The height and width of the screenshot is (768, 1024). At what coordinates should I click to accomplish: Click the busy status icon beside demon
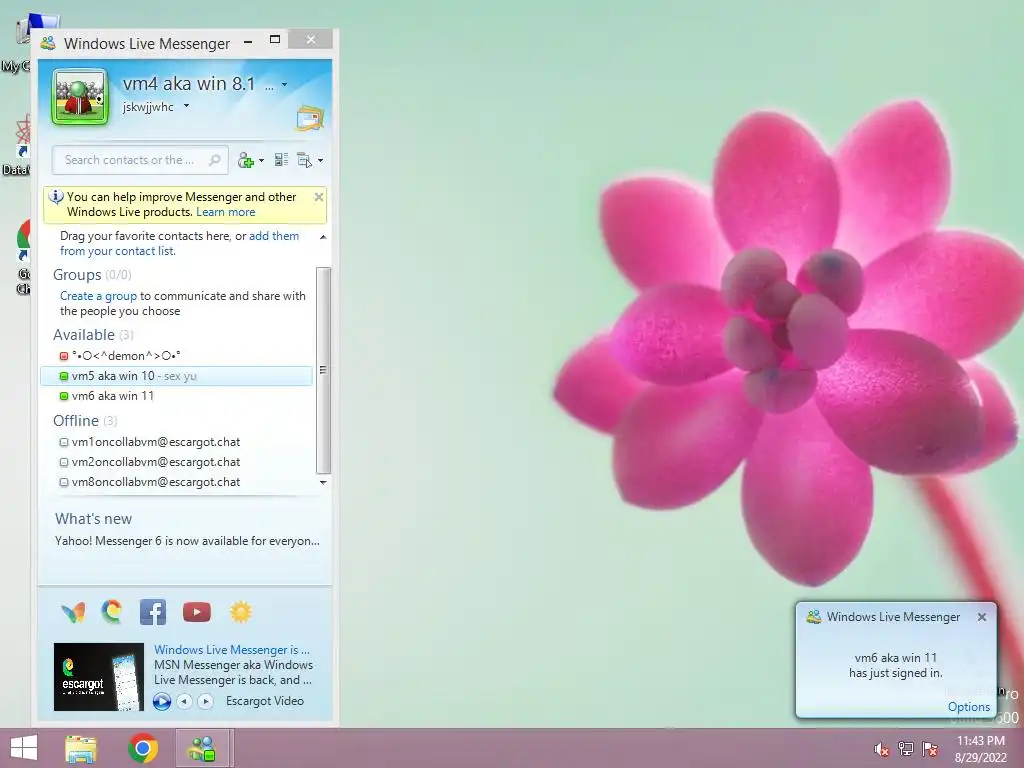coord(63,356)
